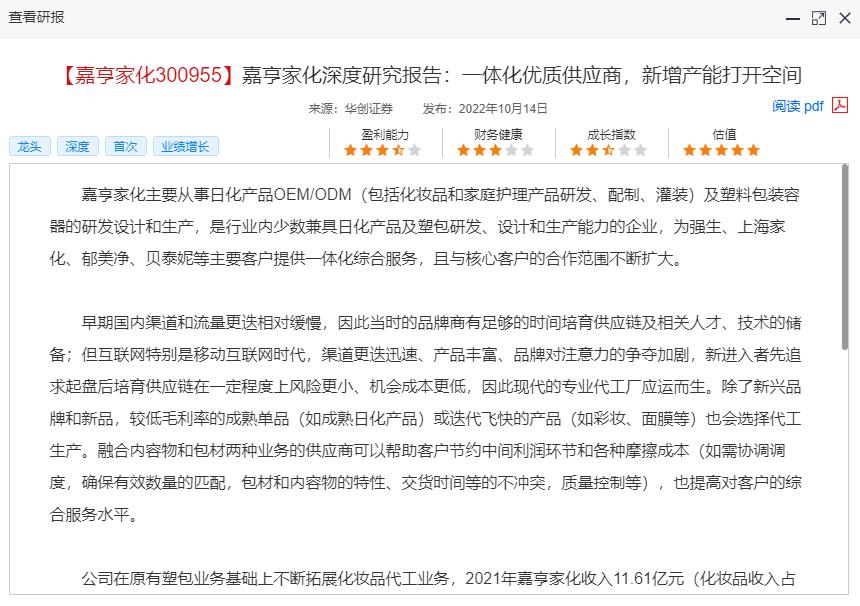860x606 pixels.
Task: Click the 财务健康 star rating
Action: (x=495, y=150)
